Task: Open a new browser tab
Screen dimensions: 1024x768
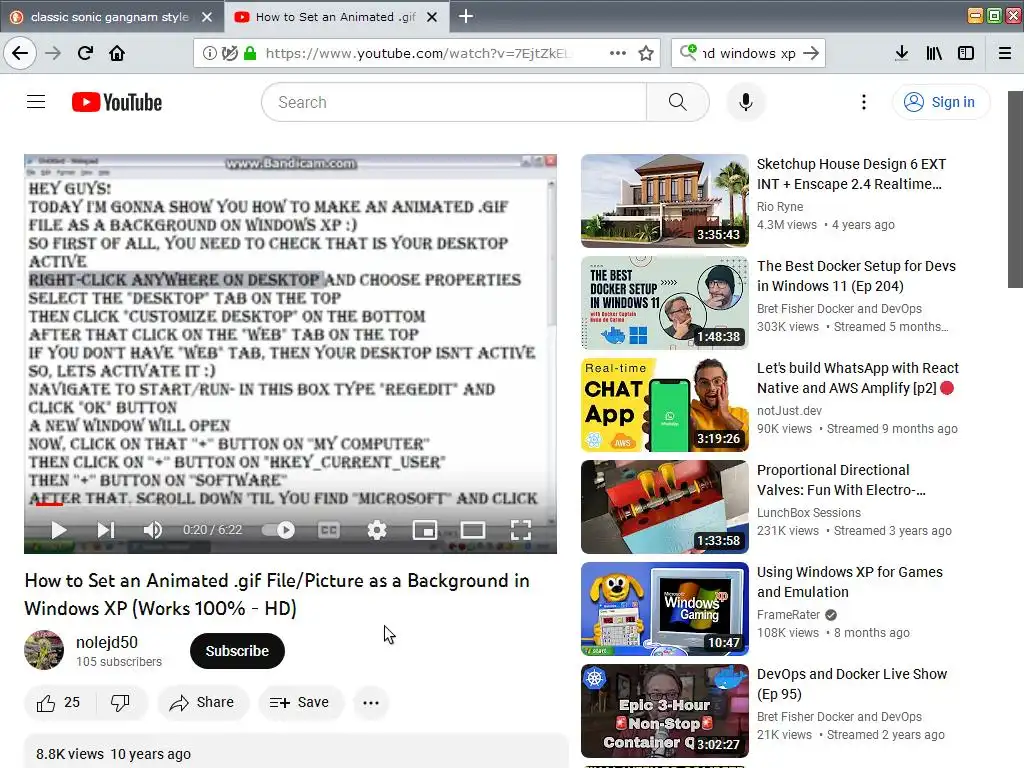Action: [466, 16]
